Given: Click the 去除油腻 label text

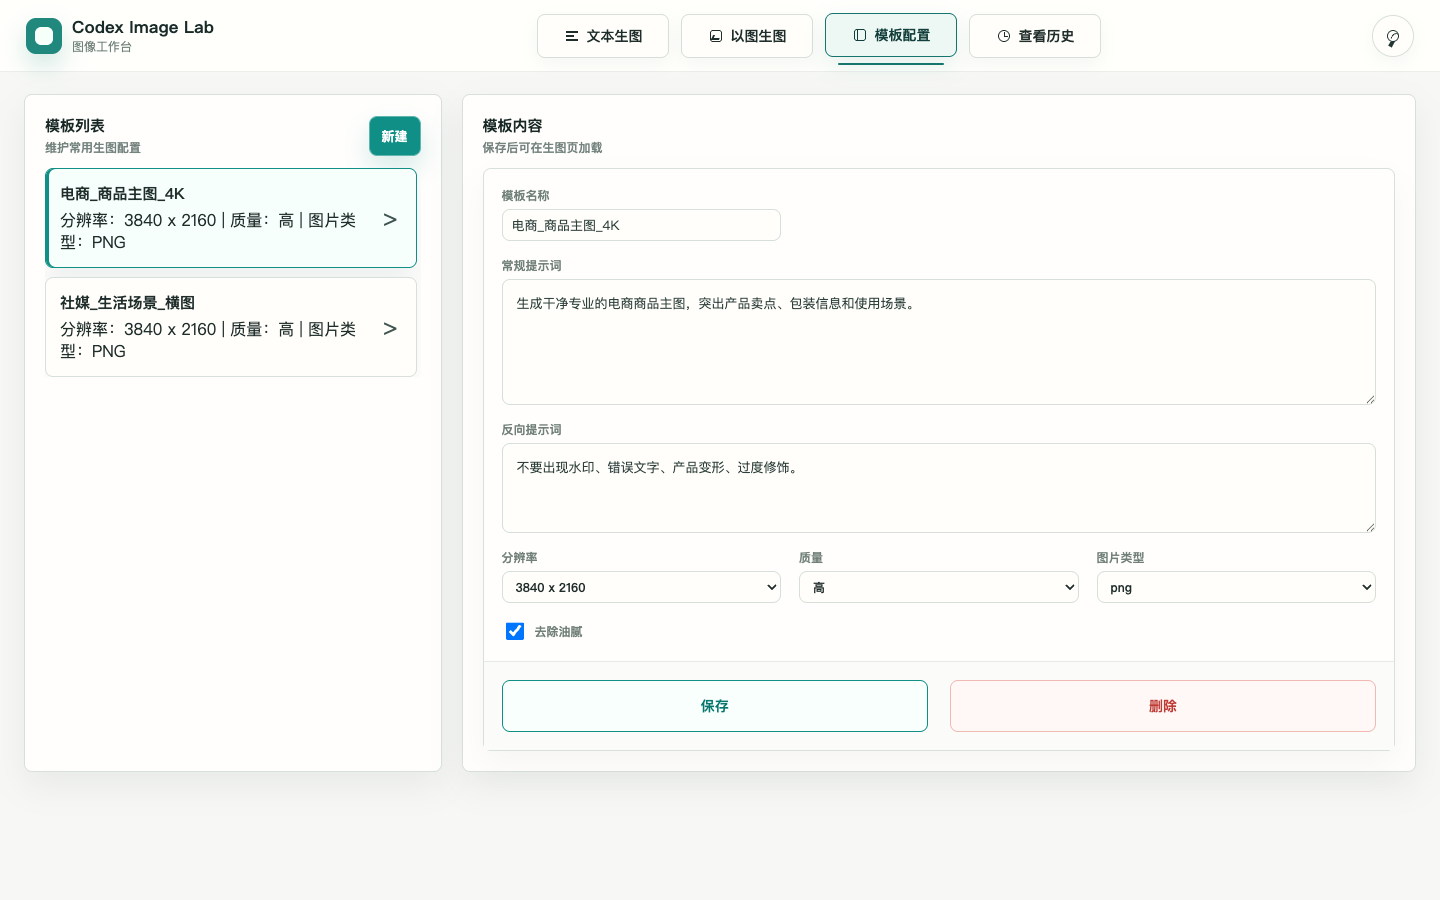Looking at the screenshot, I should point(558,632).
